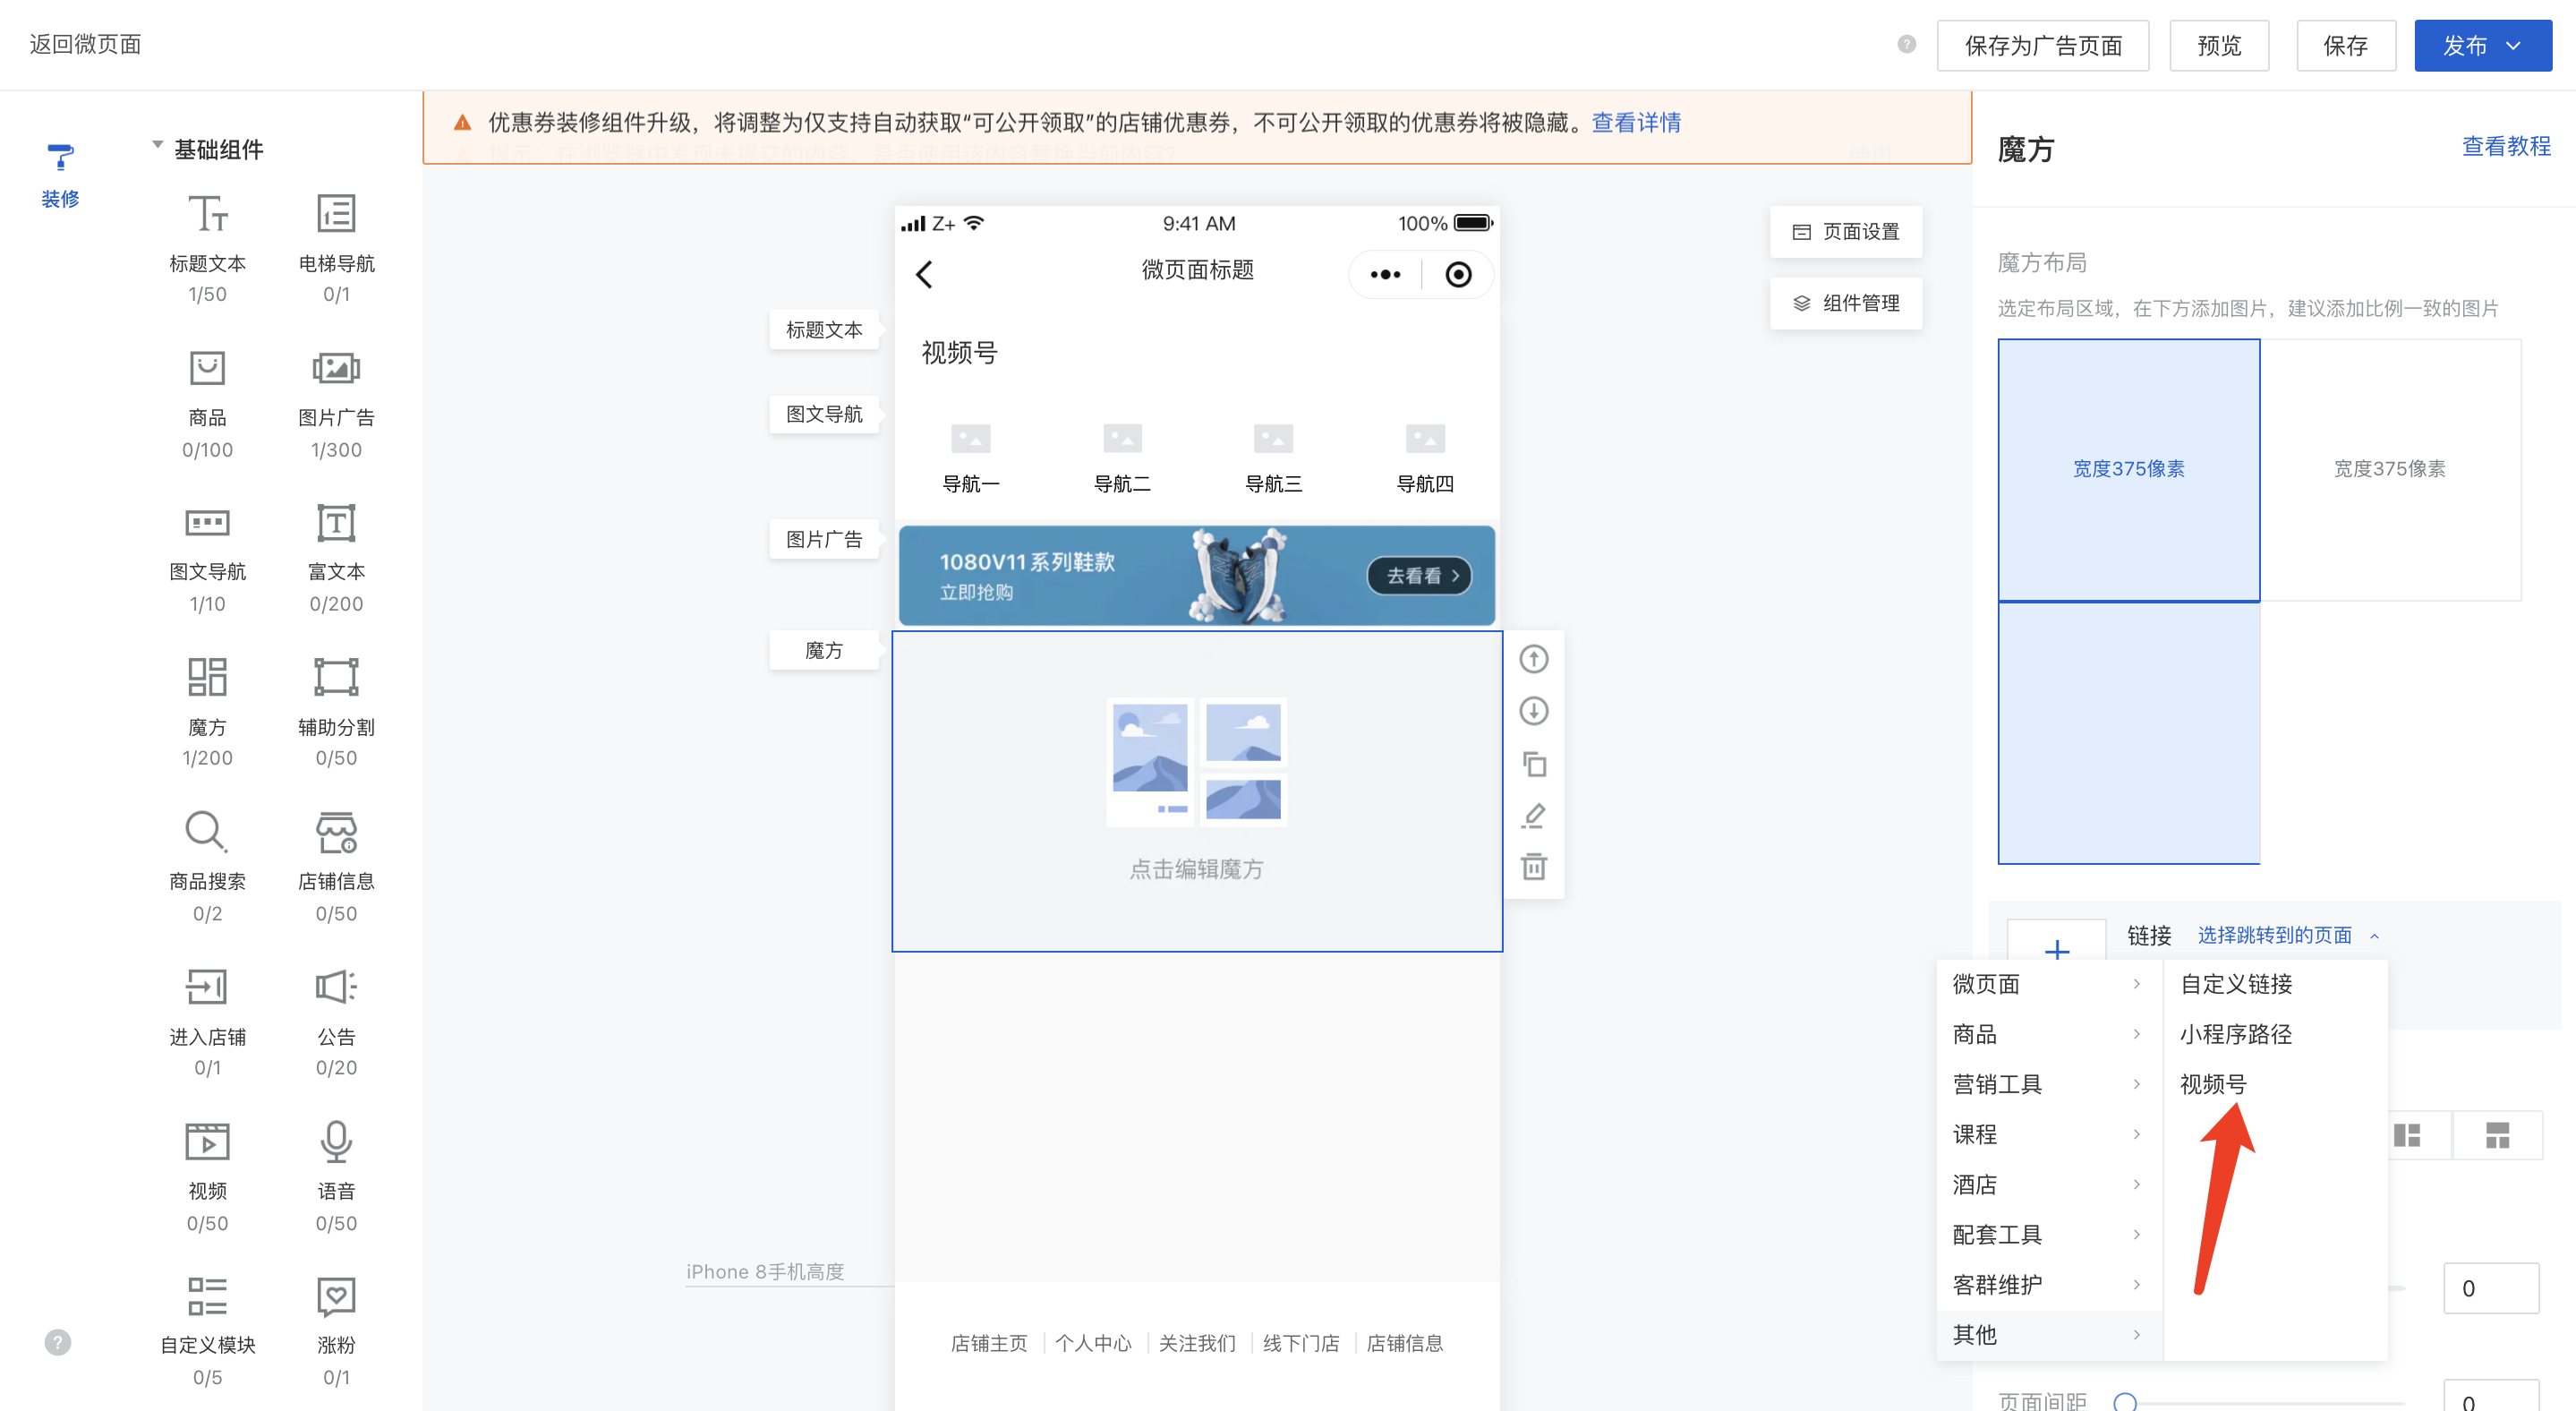Duplicate the 魔方 component with copy icon
This screenshot has height=1411, width=2576.
pos(1533,764)
